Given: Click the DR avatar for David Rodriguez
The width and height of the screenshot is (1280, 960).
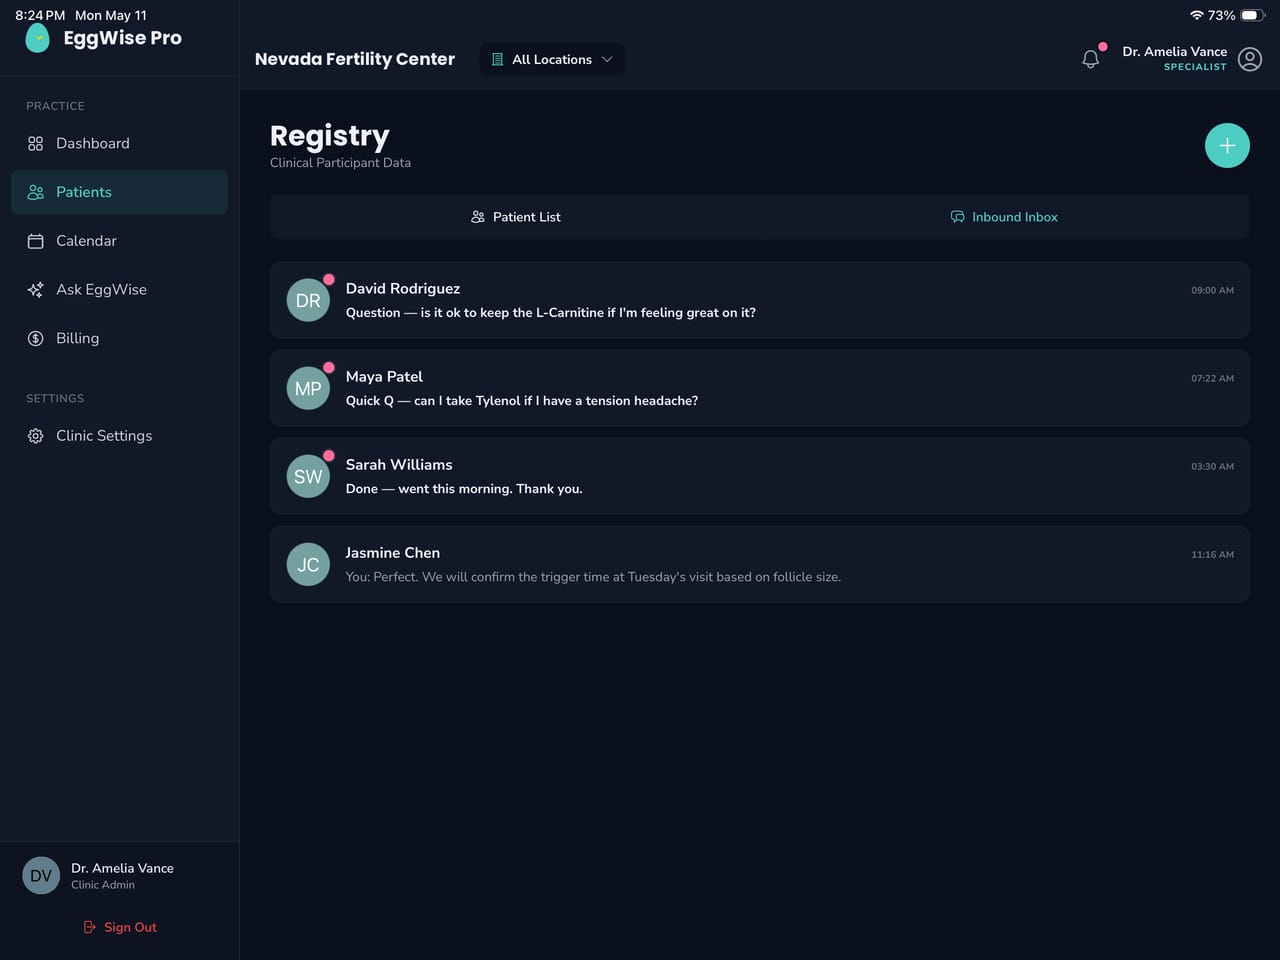Looking at the screenshot, I should coord(308,301).
